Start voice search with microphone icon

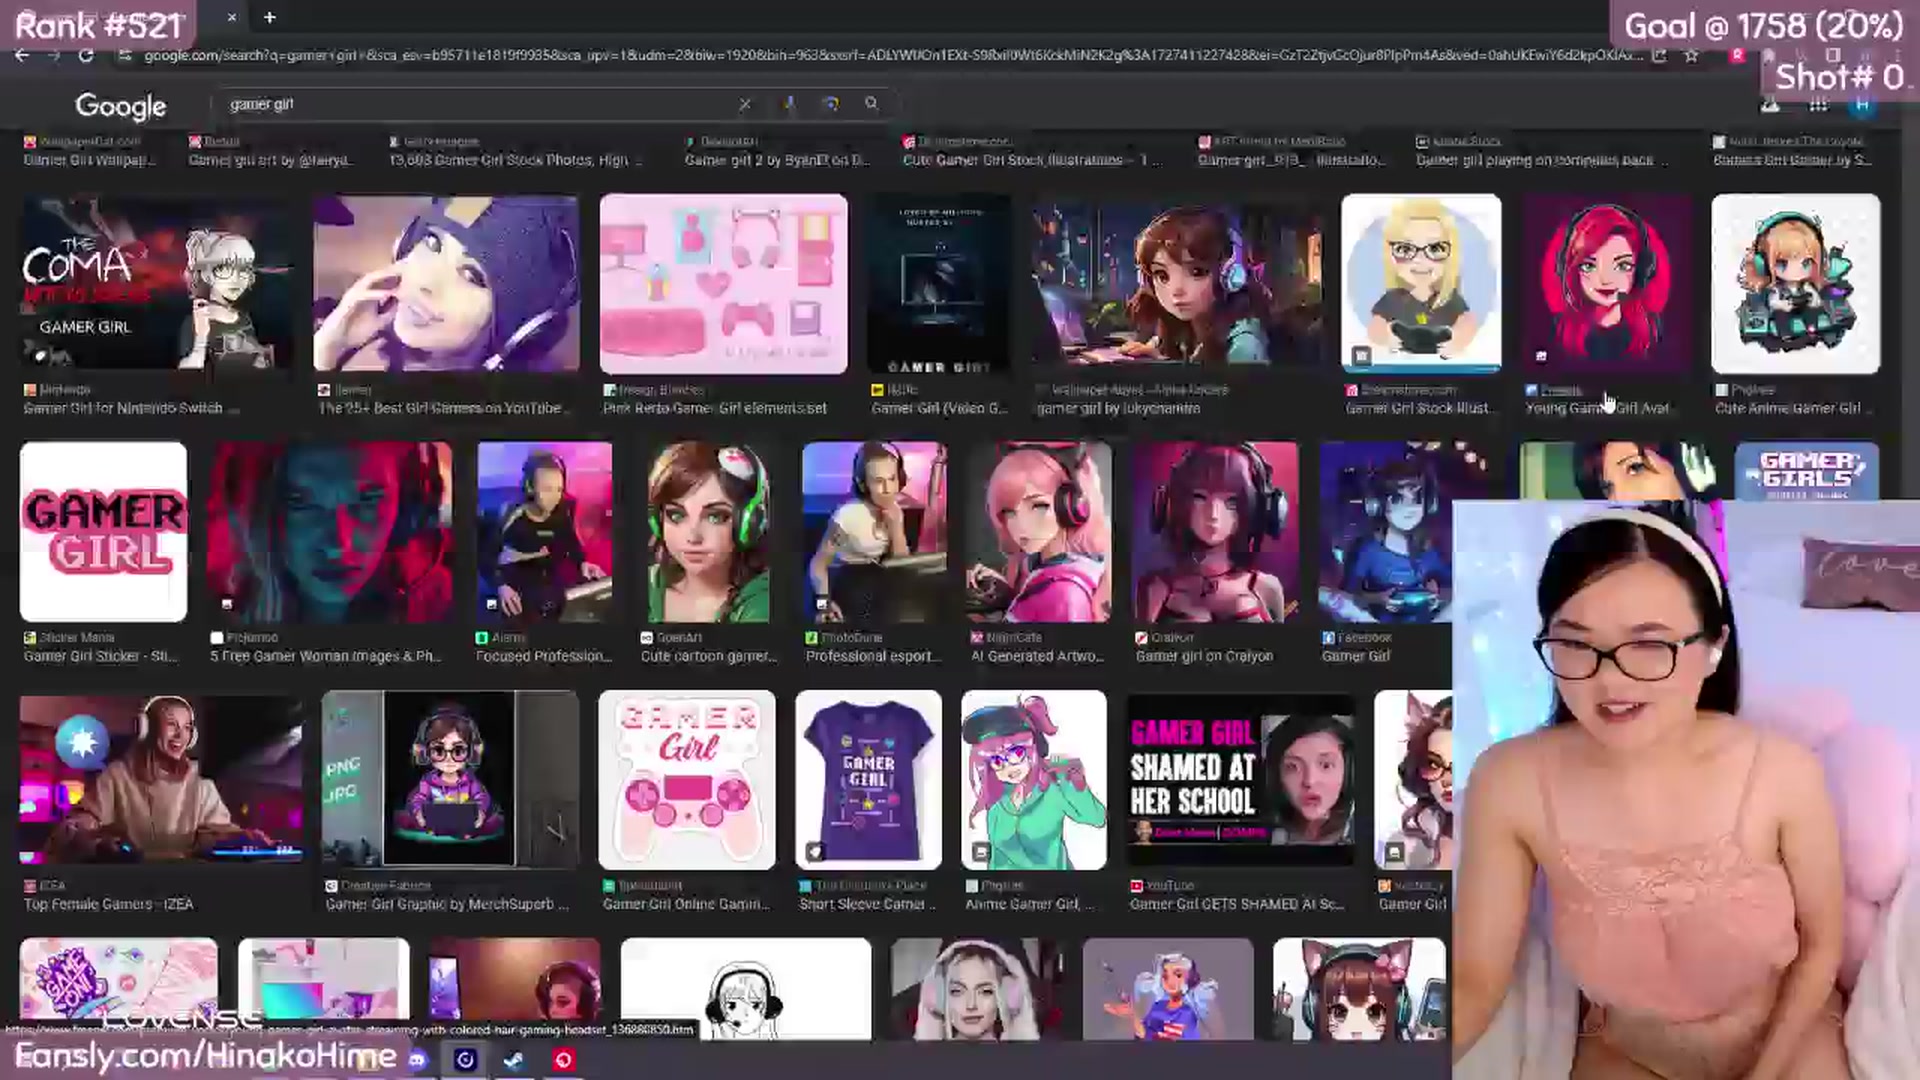(x=789, y=104)
